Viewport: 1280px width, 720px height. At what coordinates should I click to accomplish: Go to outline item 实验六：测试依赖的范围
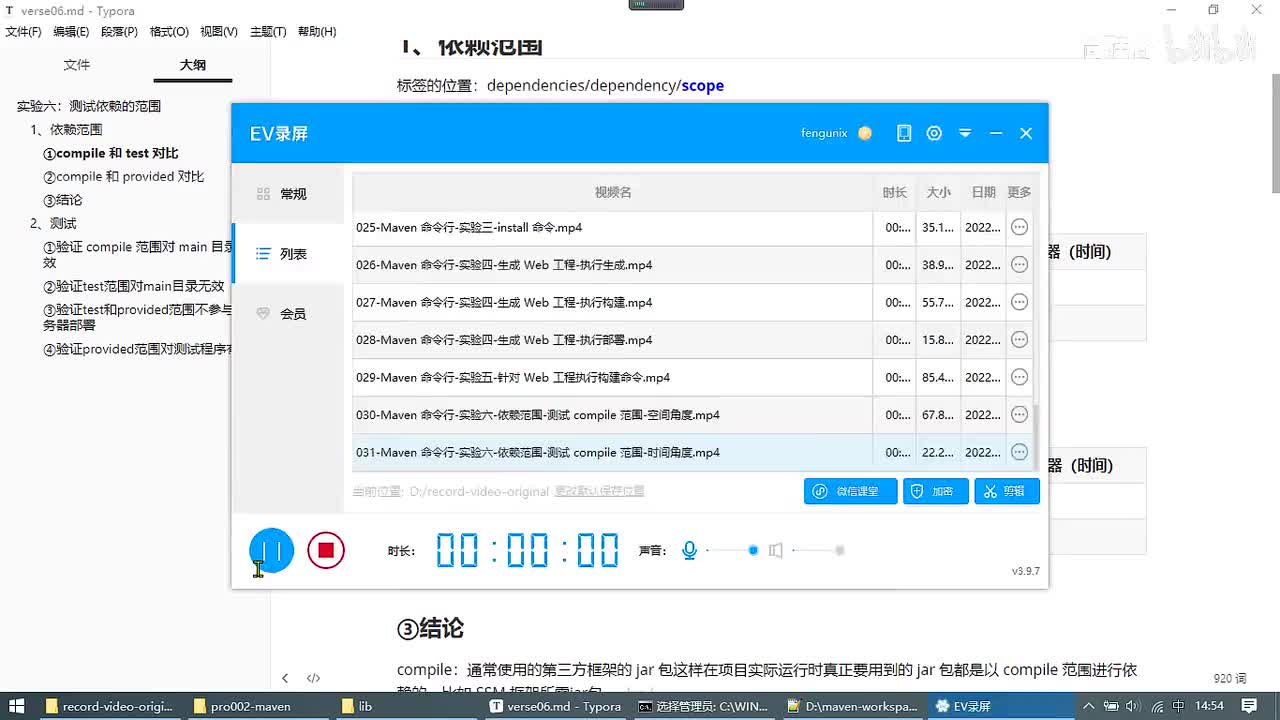89,106
